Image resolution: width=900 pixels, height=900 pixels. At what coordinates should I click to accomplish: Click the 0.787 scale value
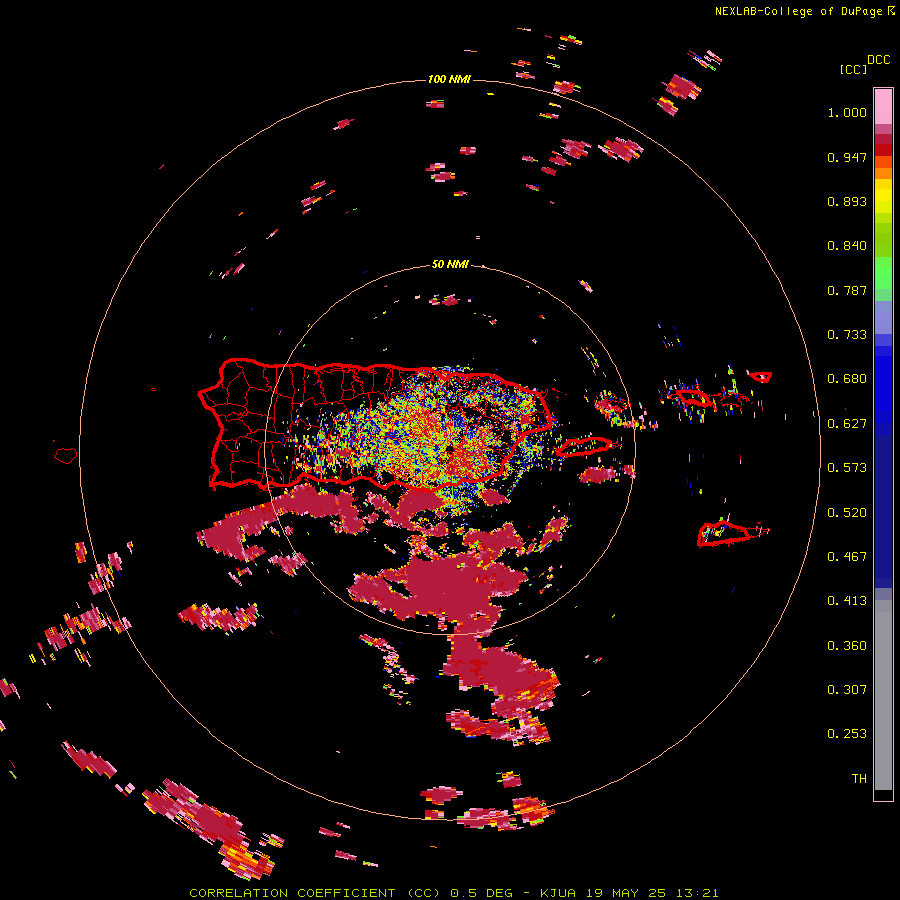847,290
